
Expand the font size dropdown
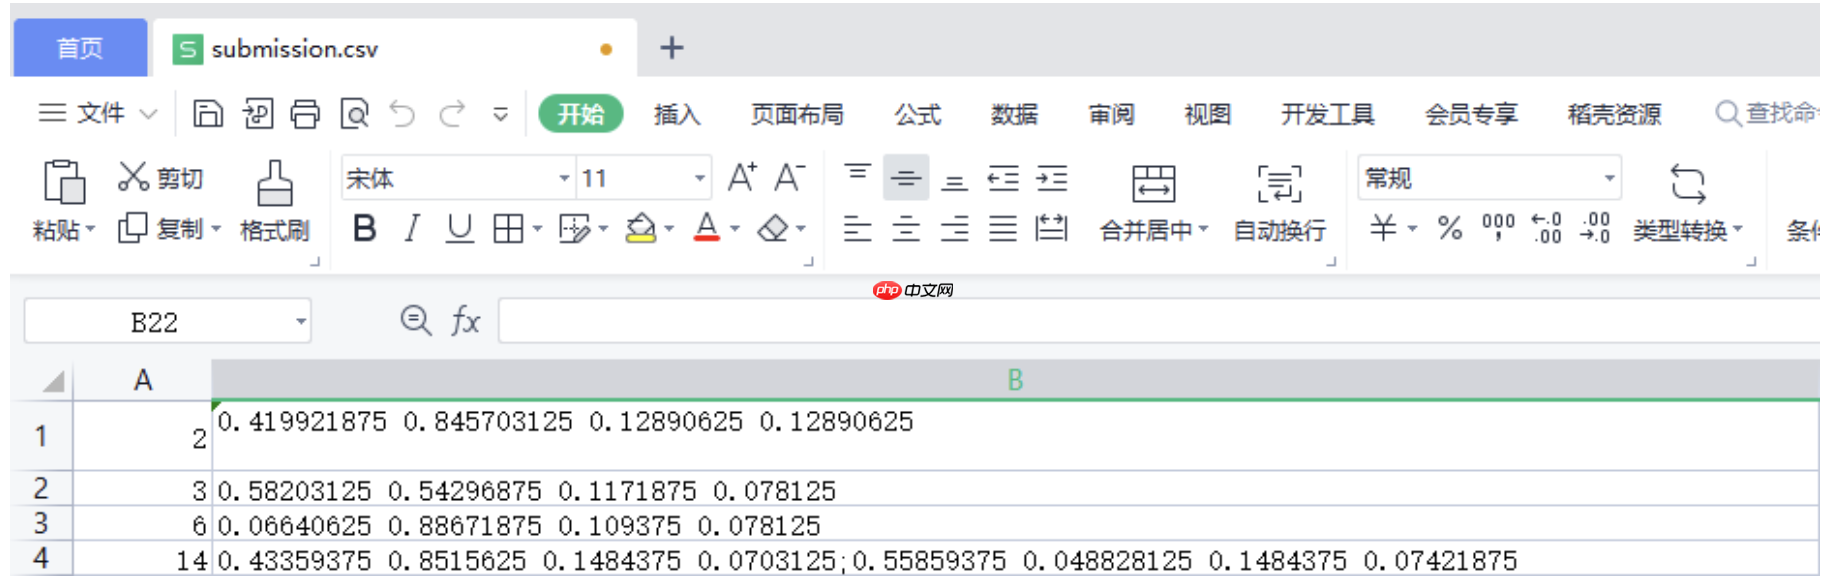click(x=699, y=179)
